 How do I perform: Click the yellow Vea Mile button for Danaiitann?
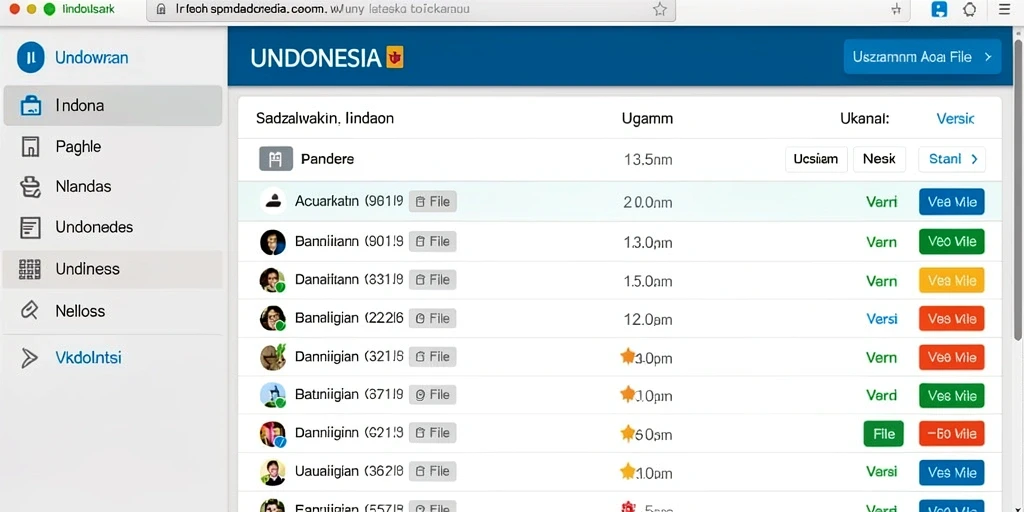(x=952, y=280)
